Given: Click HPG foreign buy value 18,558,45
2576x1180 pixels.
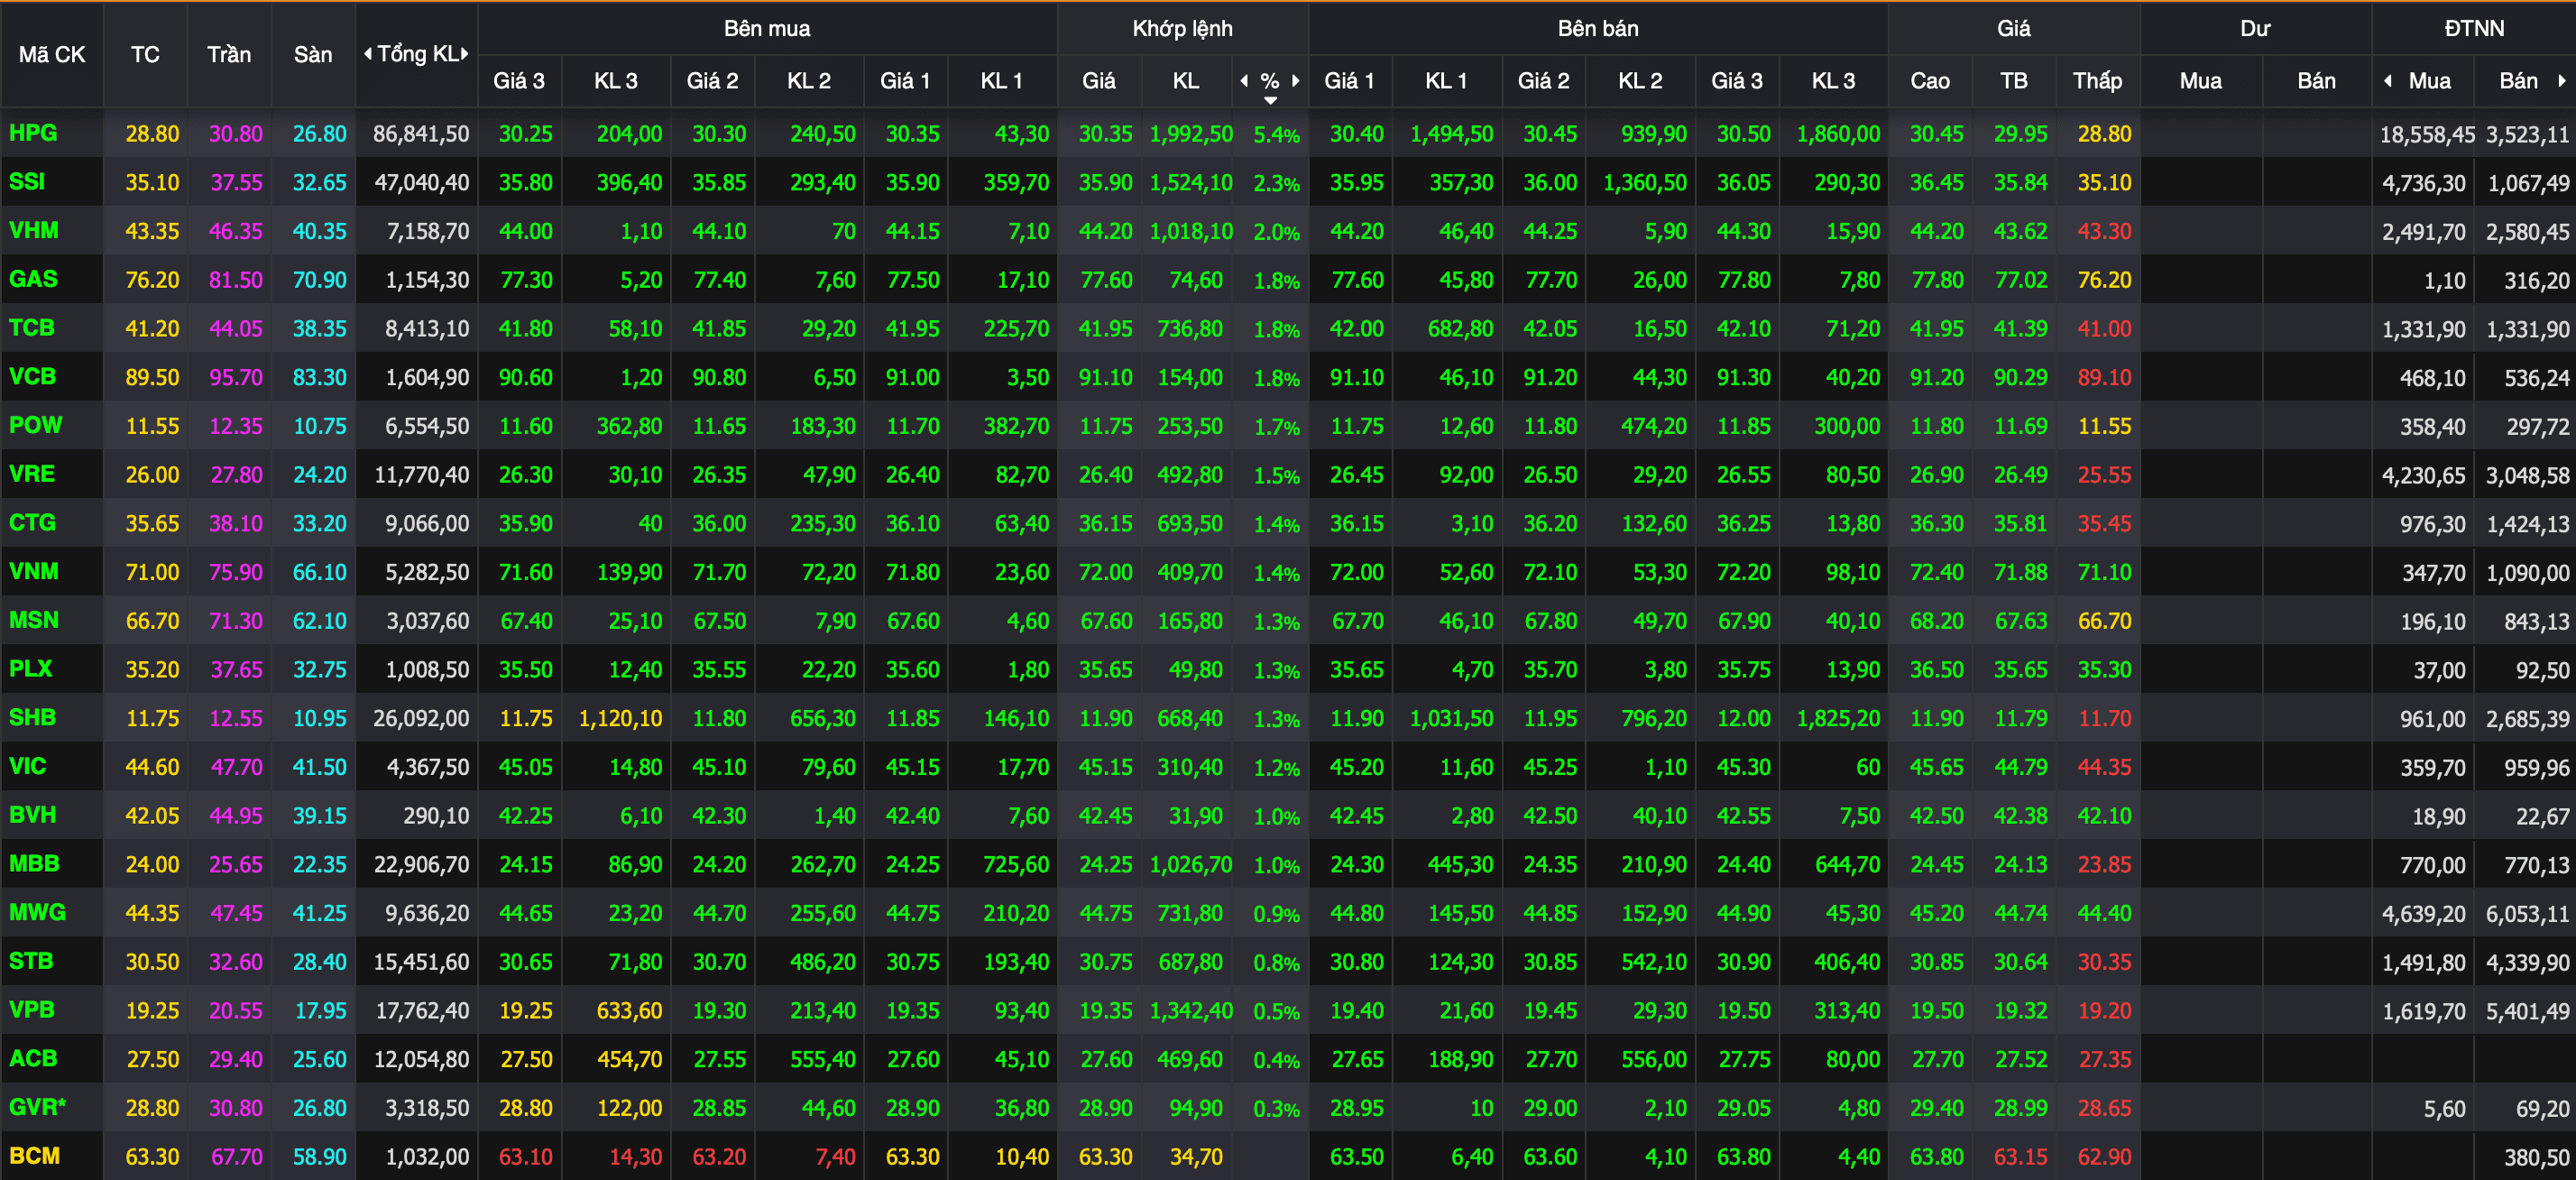Looking at the screenshot, I should [x=2427, y=135].
